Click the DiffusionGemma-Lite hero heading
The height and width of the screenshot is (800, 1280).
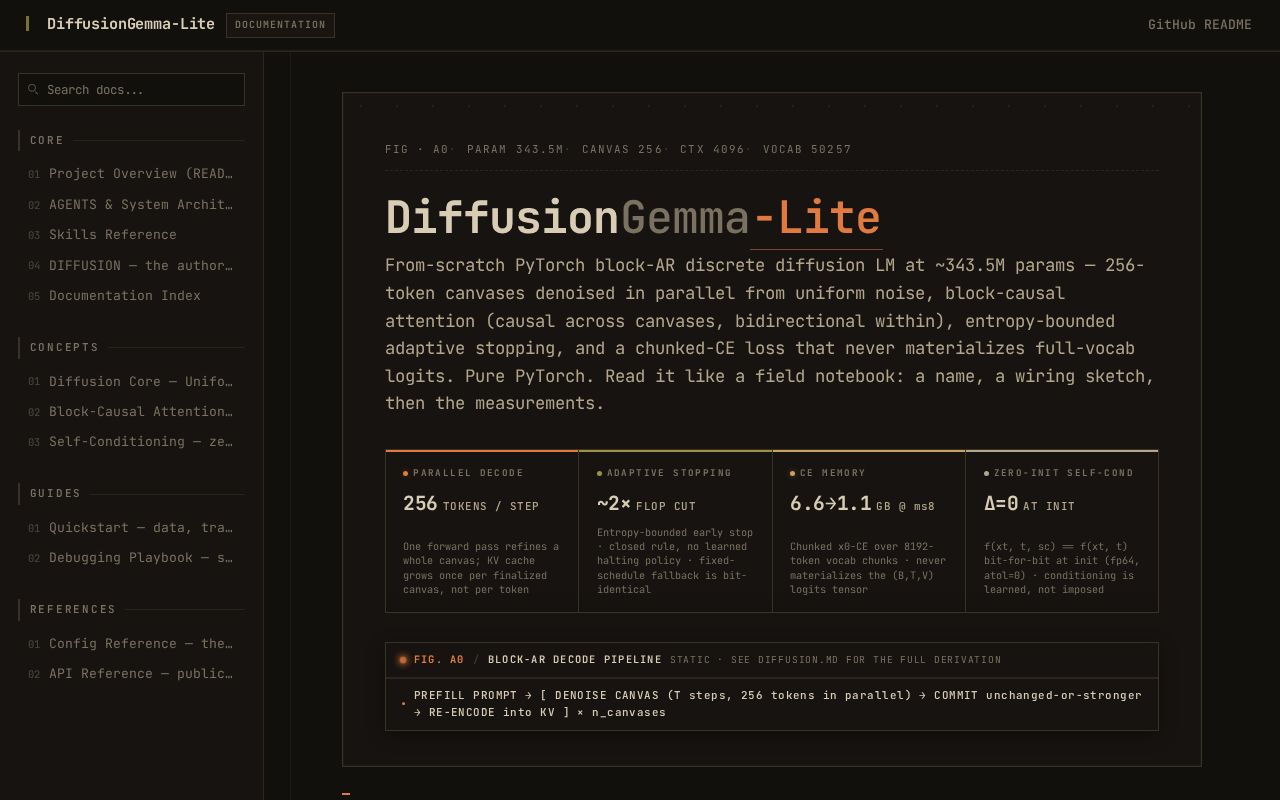click(x=633, y=218)
